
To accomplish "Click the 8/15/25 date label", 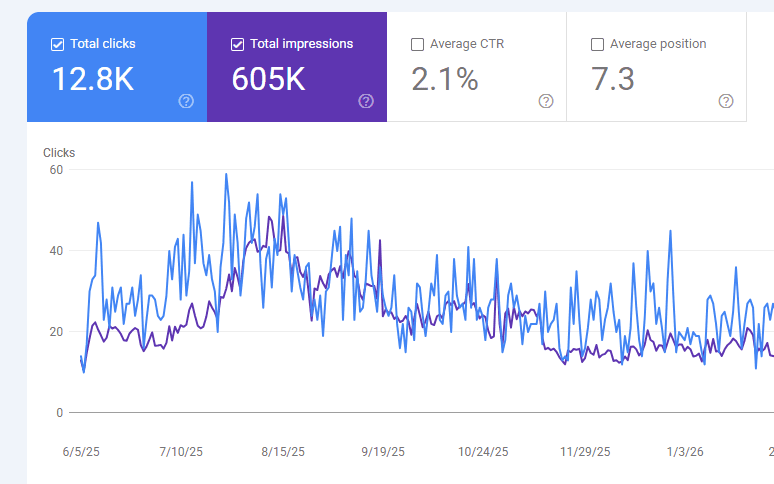I will tap(283, 451).
